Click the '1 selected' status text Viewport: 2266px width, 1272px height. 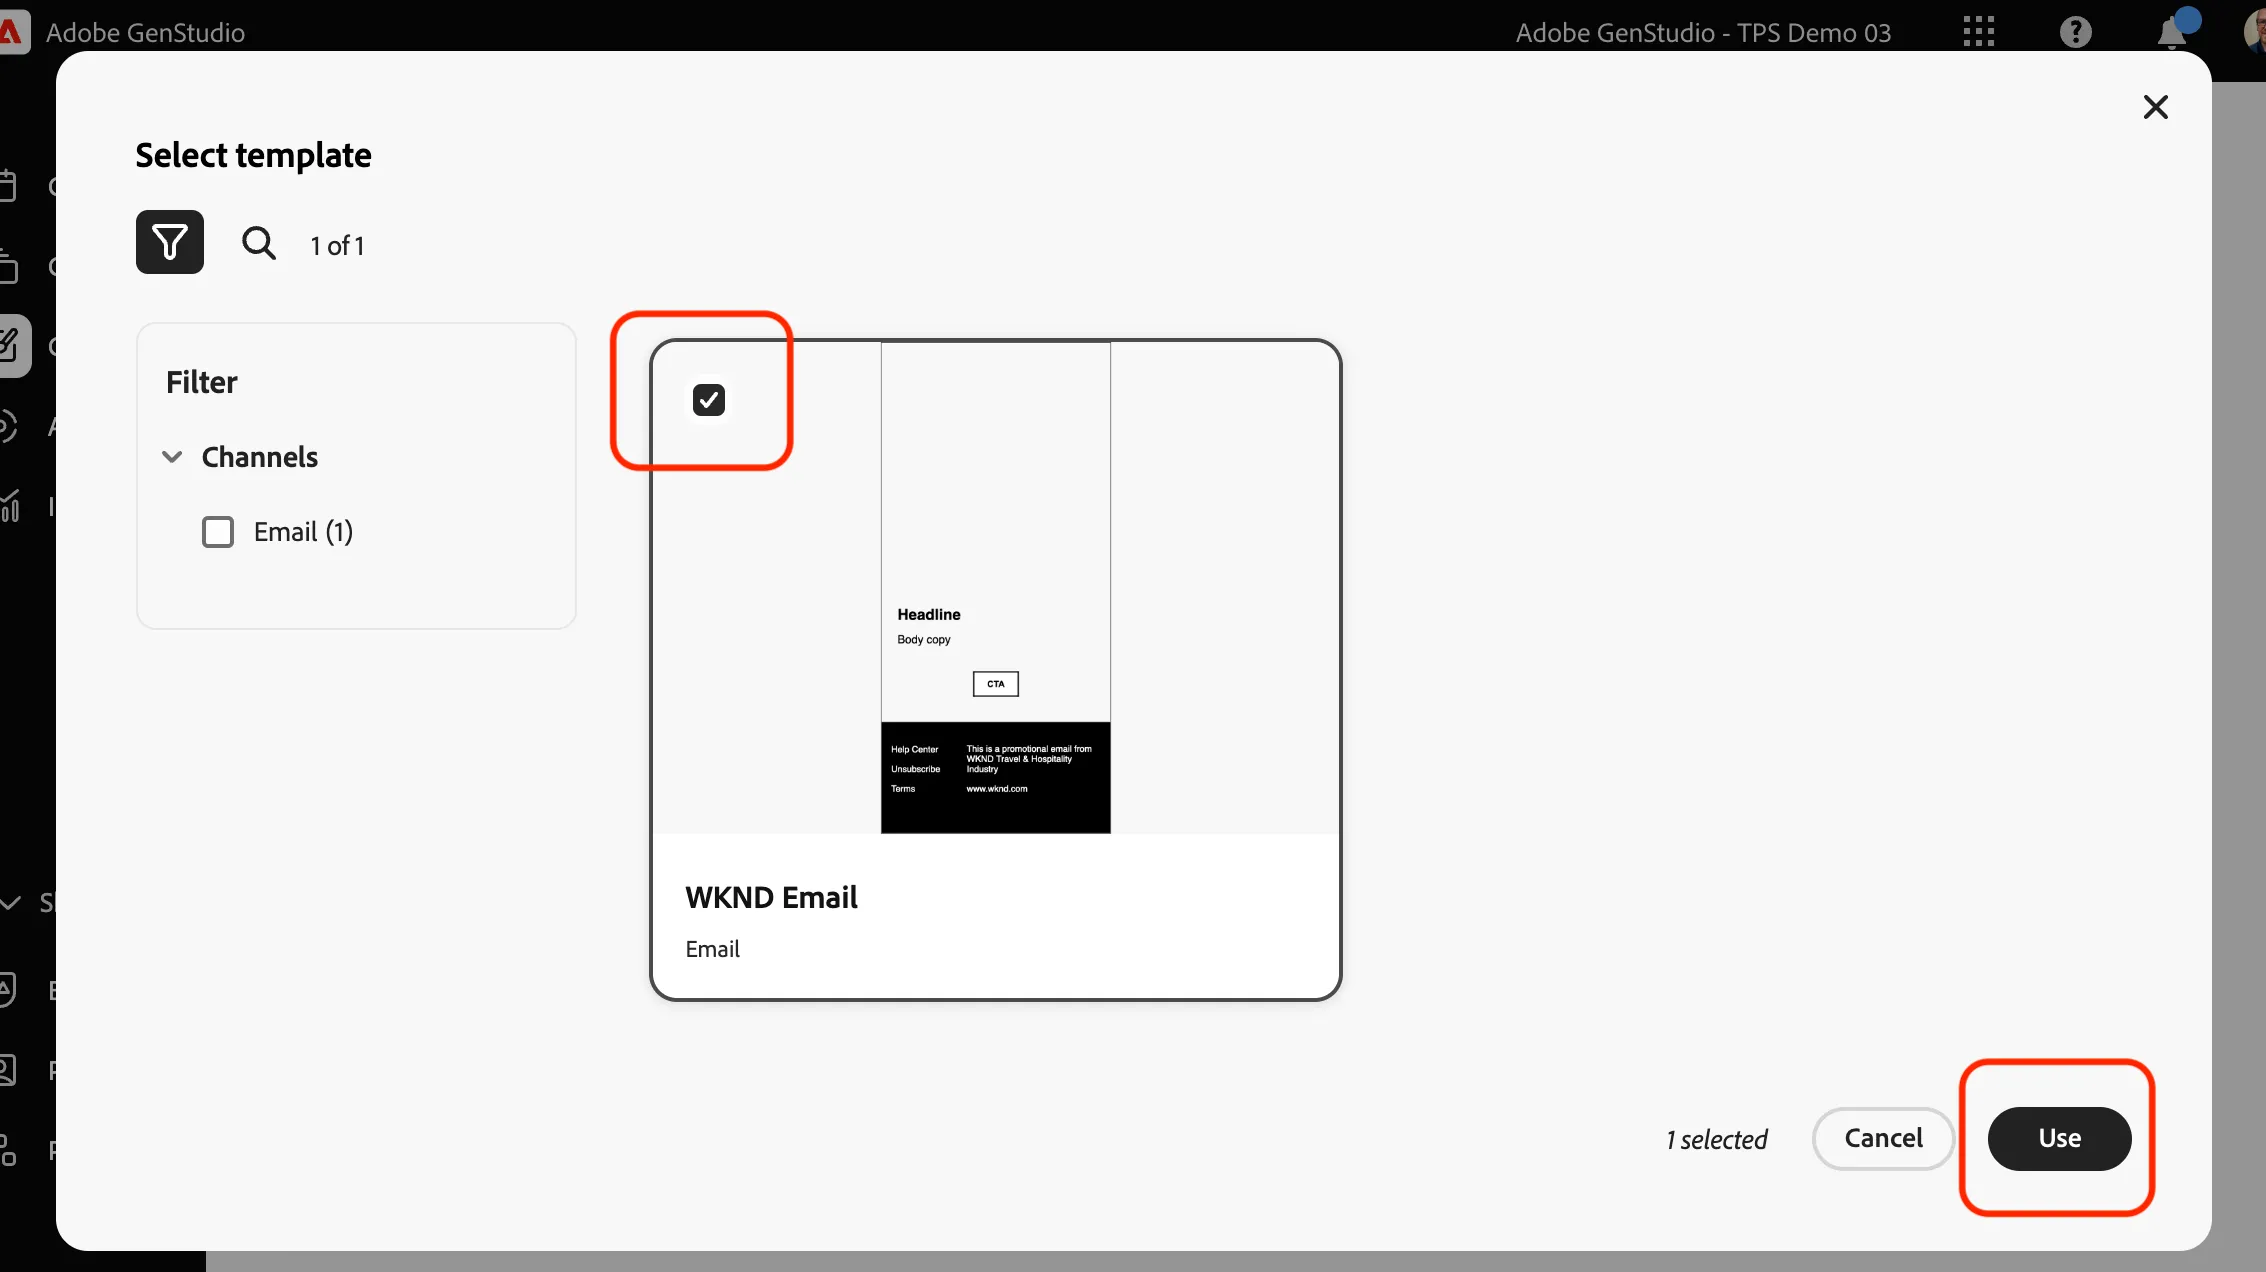[1716, 1140]
